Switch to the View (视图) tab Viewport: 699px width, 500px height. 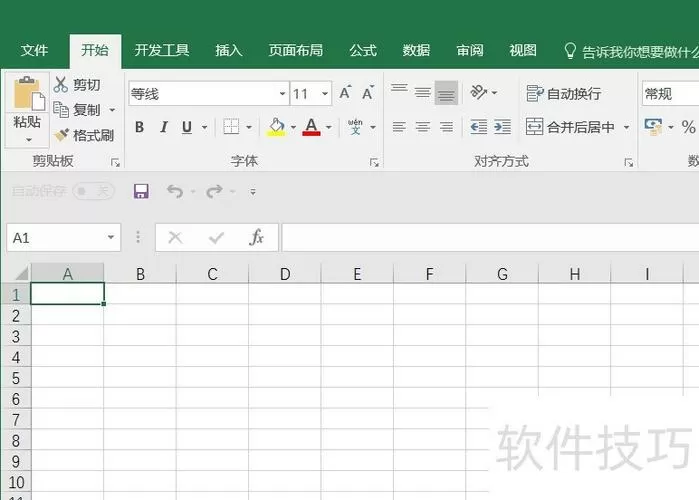pos(523,50)
